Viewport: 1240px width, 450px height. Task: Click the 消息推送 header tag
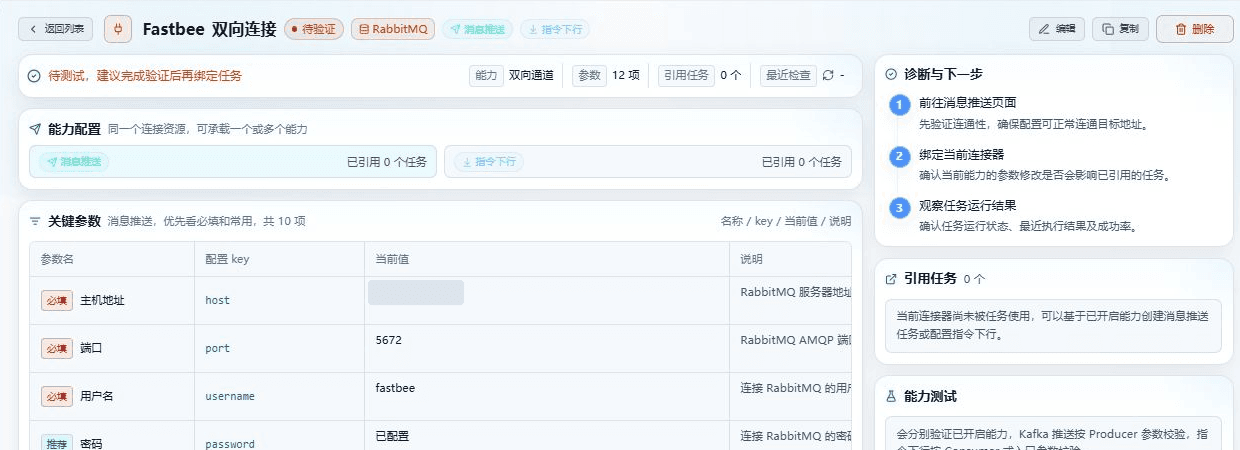coord(477,29)
